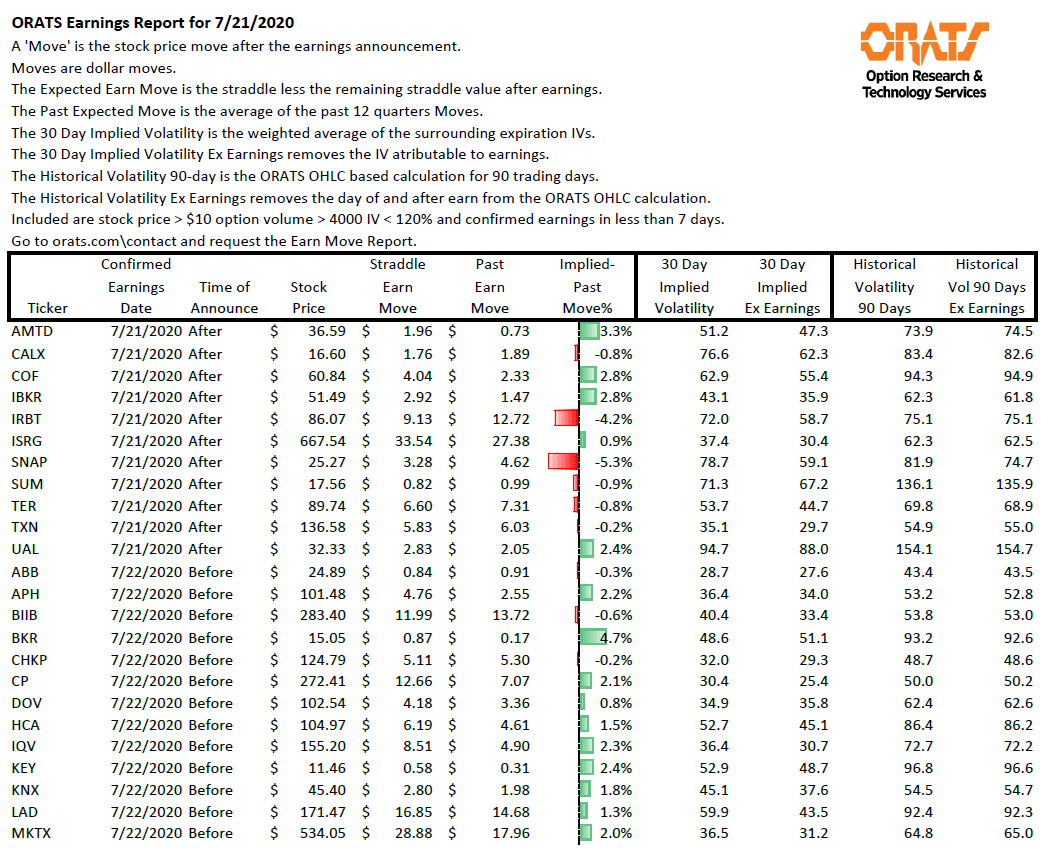Click the MKTX ticker cell
The height and width of the screenshot is (848, 1041).
click(x=31, y=833)
